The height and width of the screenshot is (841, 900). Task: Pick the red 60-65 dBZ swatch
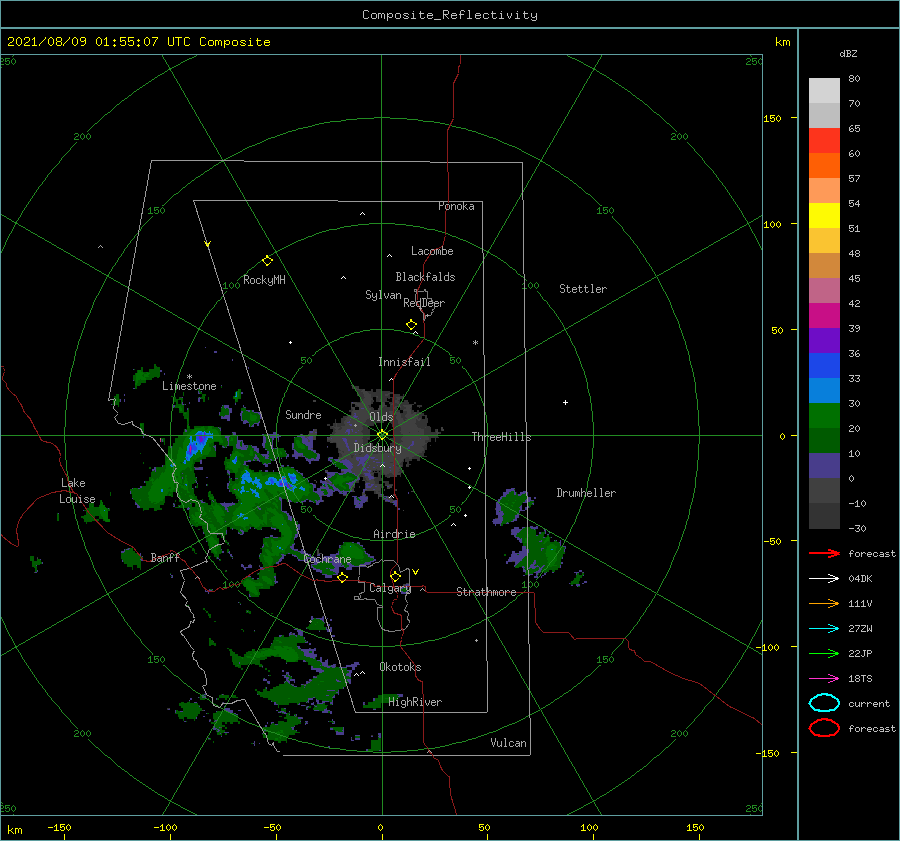pyautogui.click(x=824, y=141)
